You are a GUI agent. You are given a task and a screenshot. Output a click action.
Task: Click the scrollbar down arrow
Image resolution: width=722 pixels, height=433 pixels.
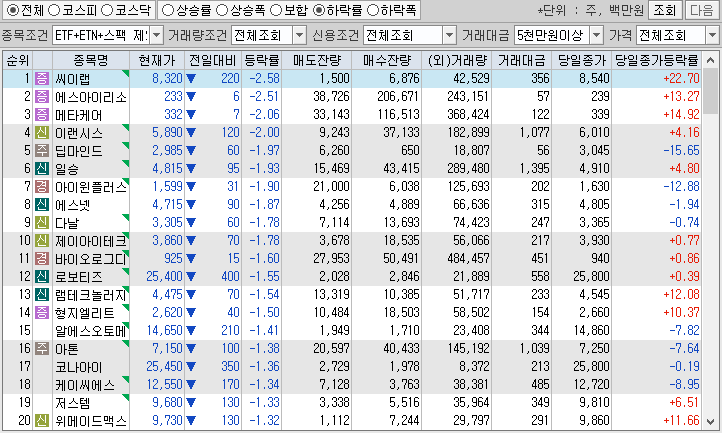[710, 421]
